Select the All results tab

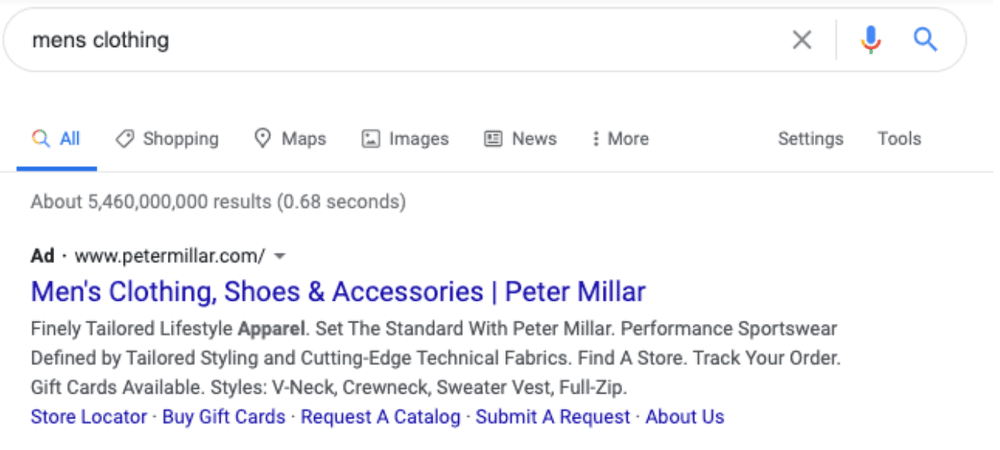click(x=56, y=138)
